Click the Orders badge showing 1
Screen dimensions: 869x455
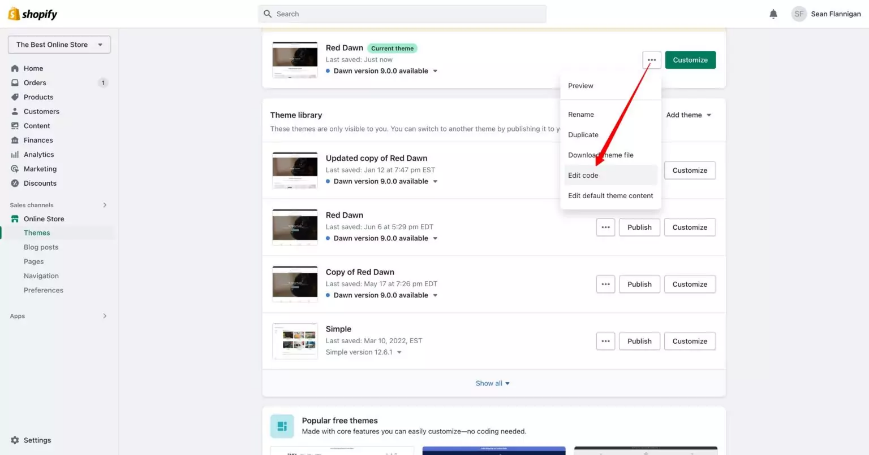pos(103,83)
